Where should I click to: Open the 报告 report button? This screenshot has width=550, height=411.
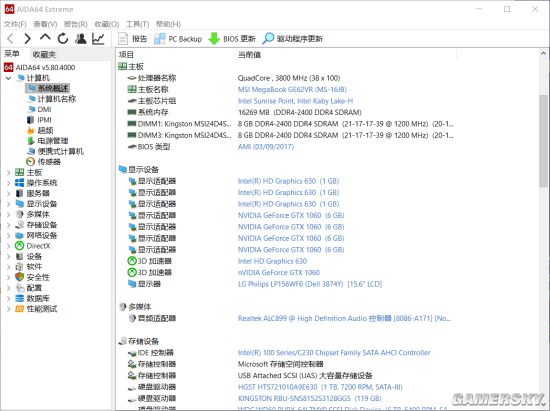[x=133, y=39]
